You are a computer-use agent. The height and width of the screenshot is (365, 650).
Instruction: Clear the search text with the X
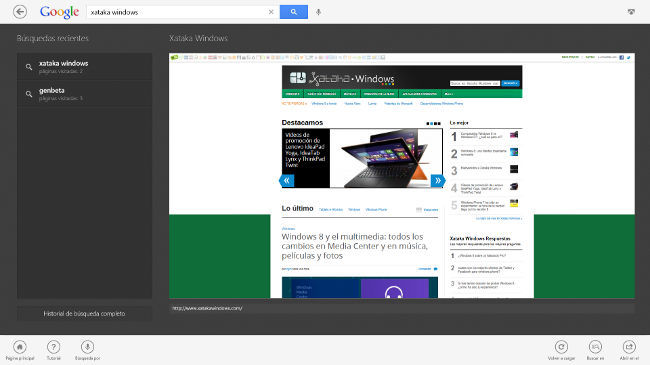(x=271, y=12)
